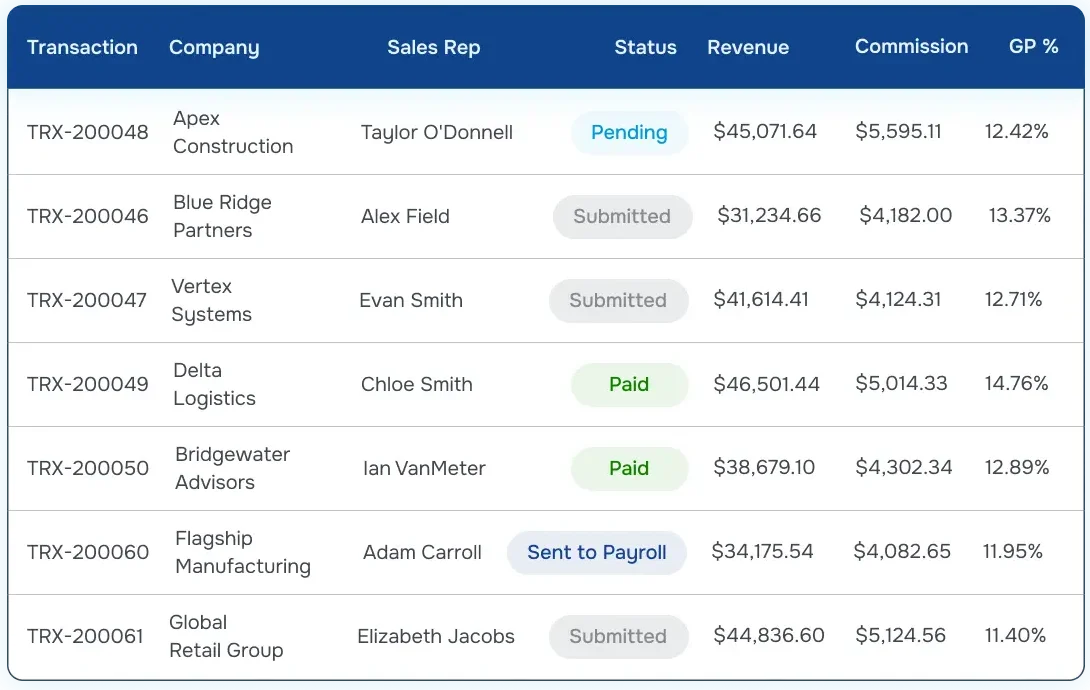The height and width of the screenshot is (690, 1090).
Task: Click the Commission column header
Action: pos(911,47)
